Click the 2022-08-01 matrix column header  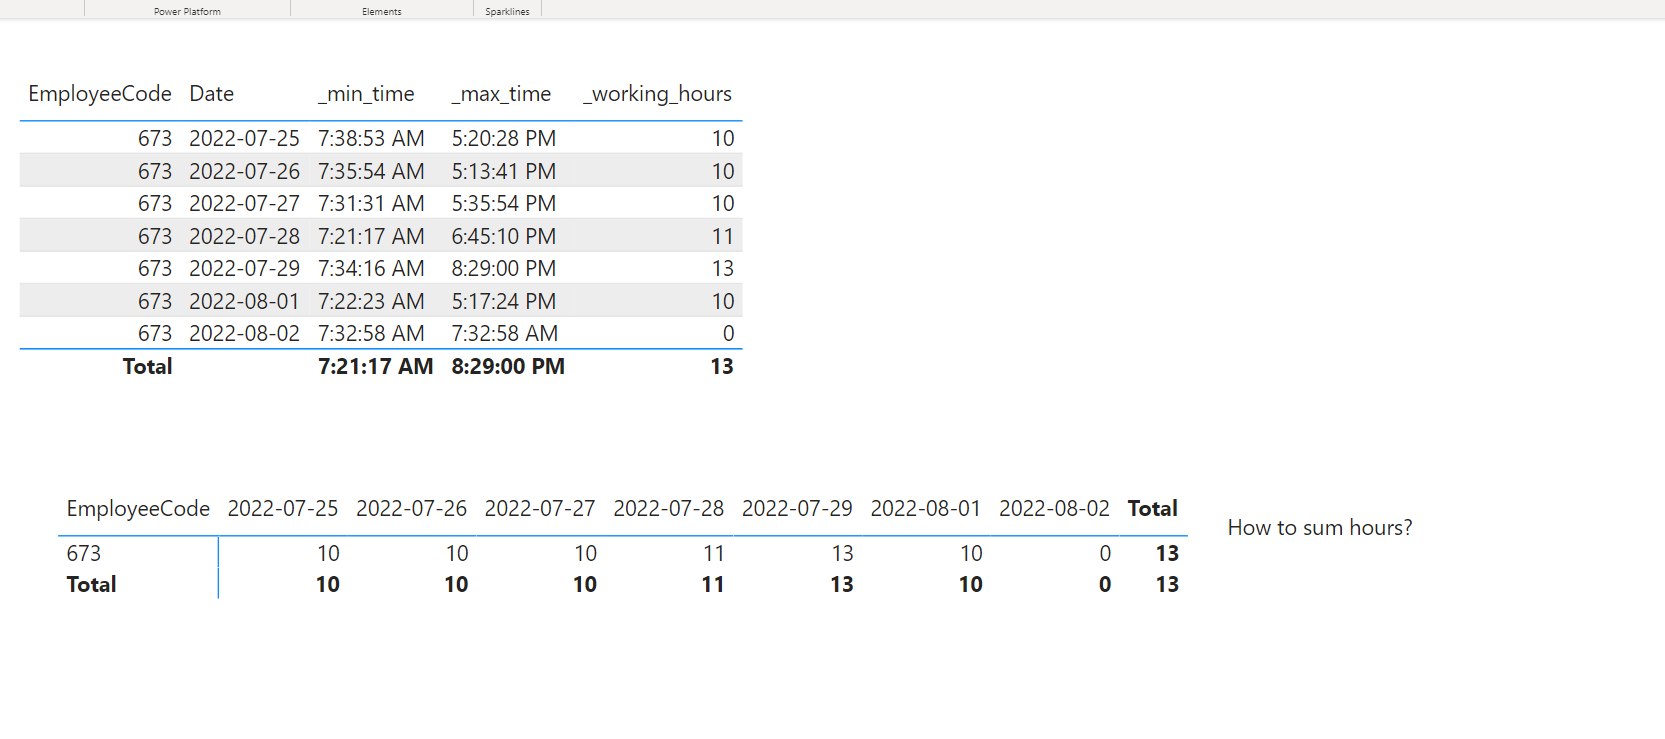pyautogui.click(x=926, y=508)
